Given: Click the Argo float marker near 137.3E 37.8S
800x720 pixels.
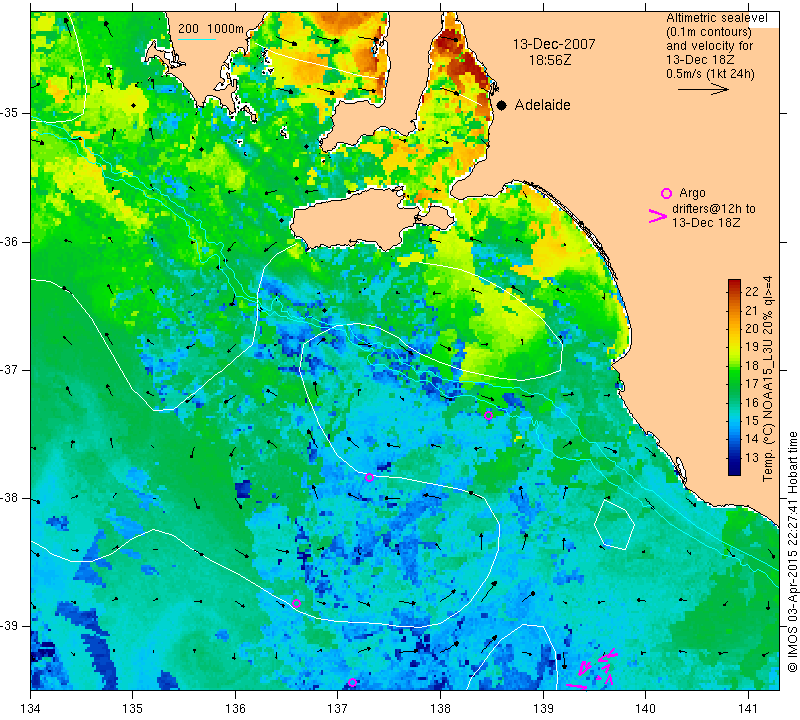Looking at the screenshot, I should coord(369,478).
